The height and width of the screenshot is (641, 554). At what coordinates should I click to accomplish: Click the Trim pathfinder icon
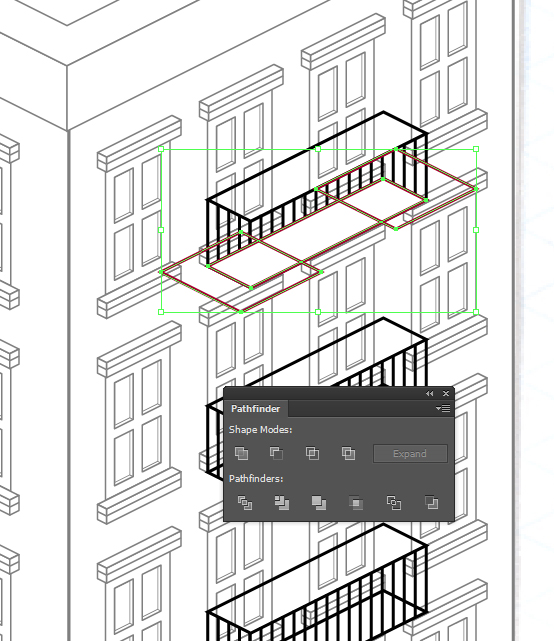[x=282, y=502]
